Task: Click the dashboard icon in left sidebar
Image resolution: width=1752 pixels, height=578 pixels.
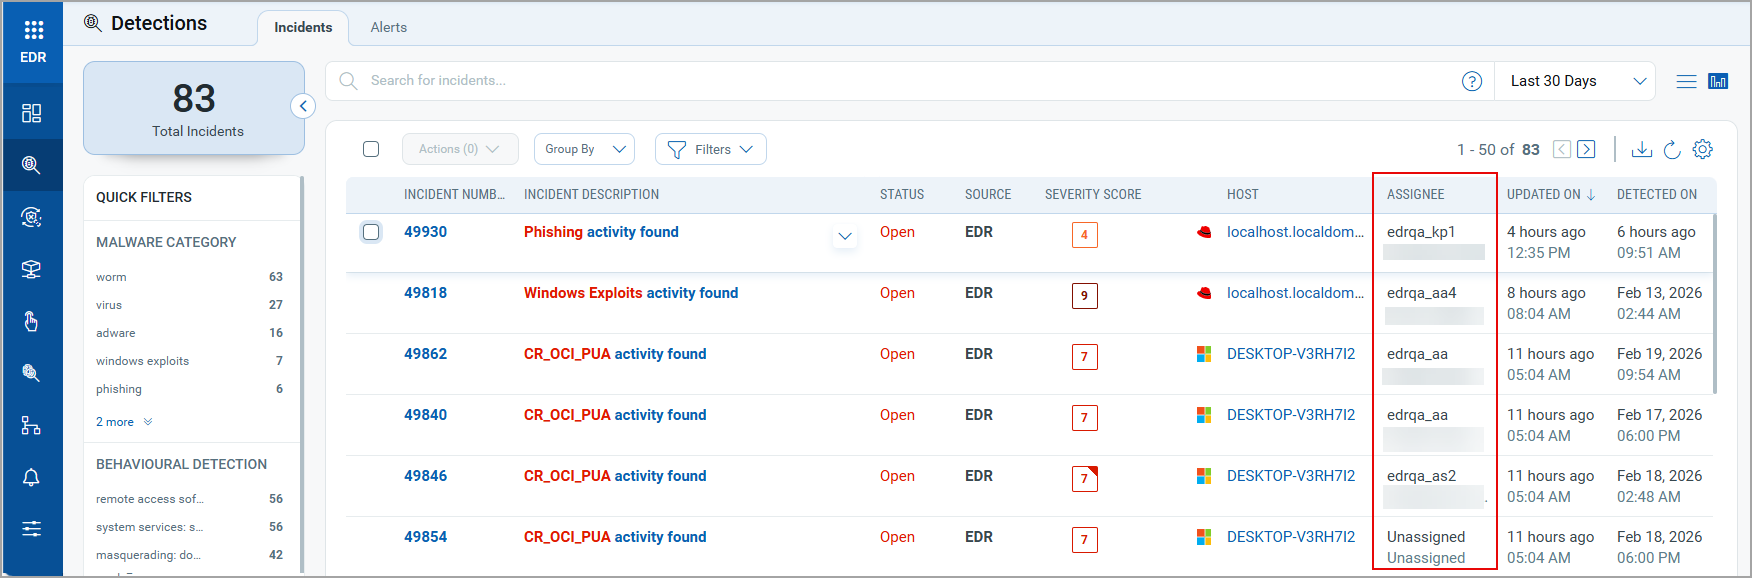Action: pos(32,113)
